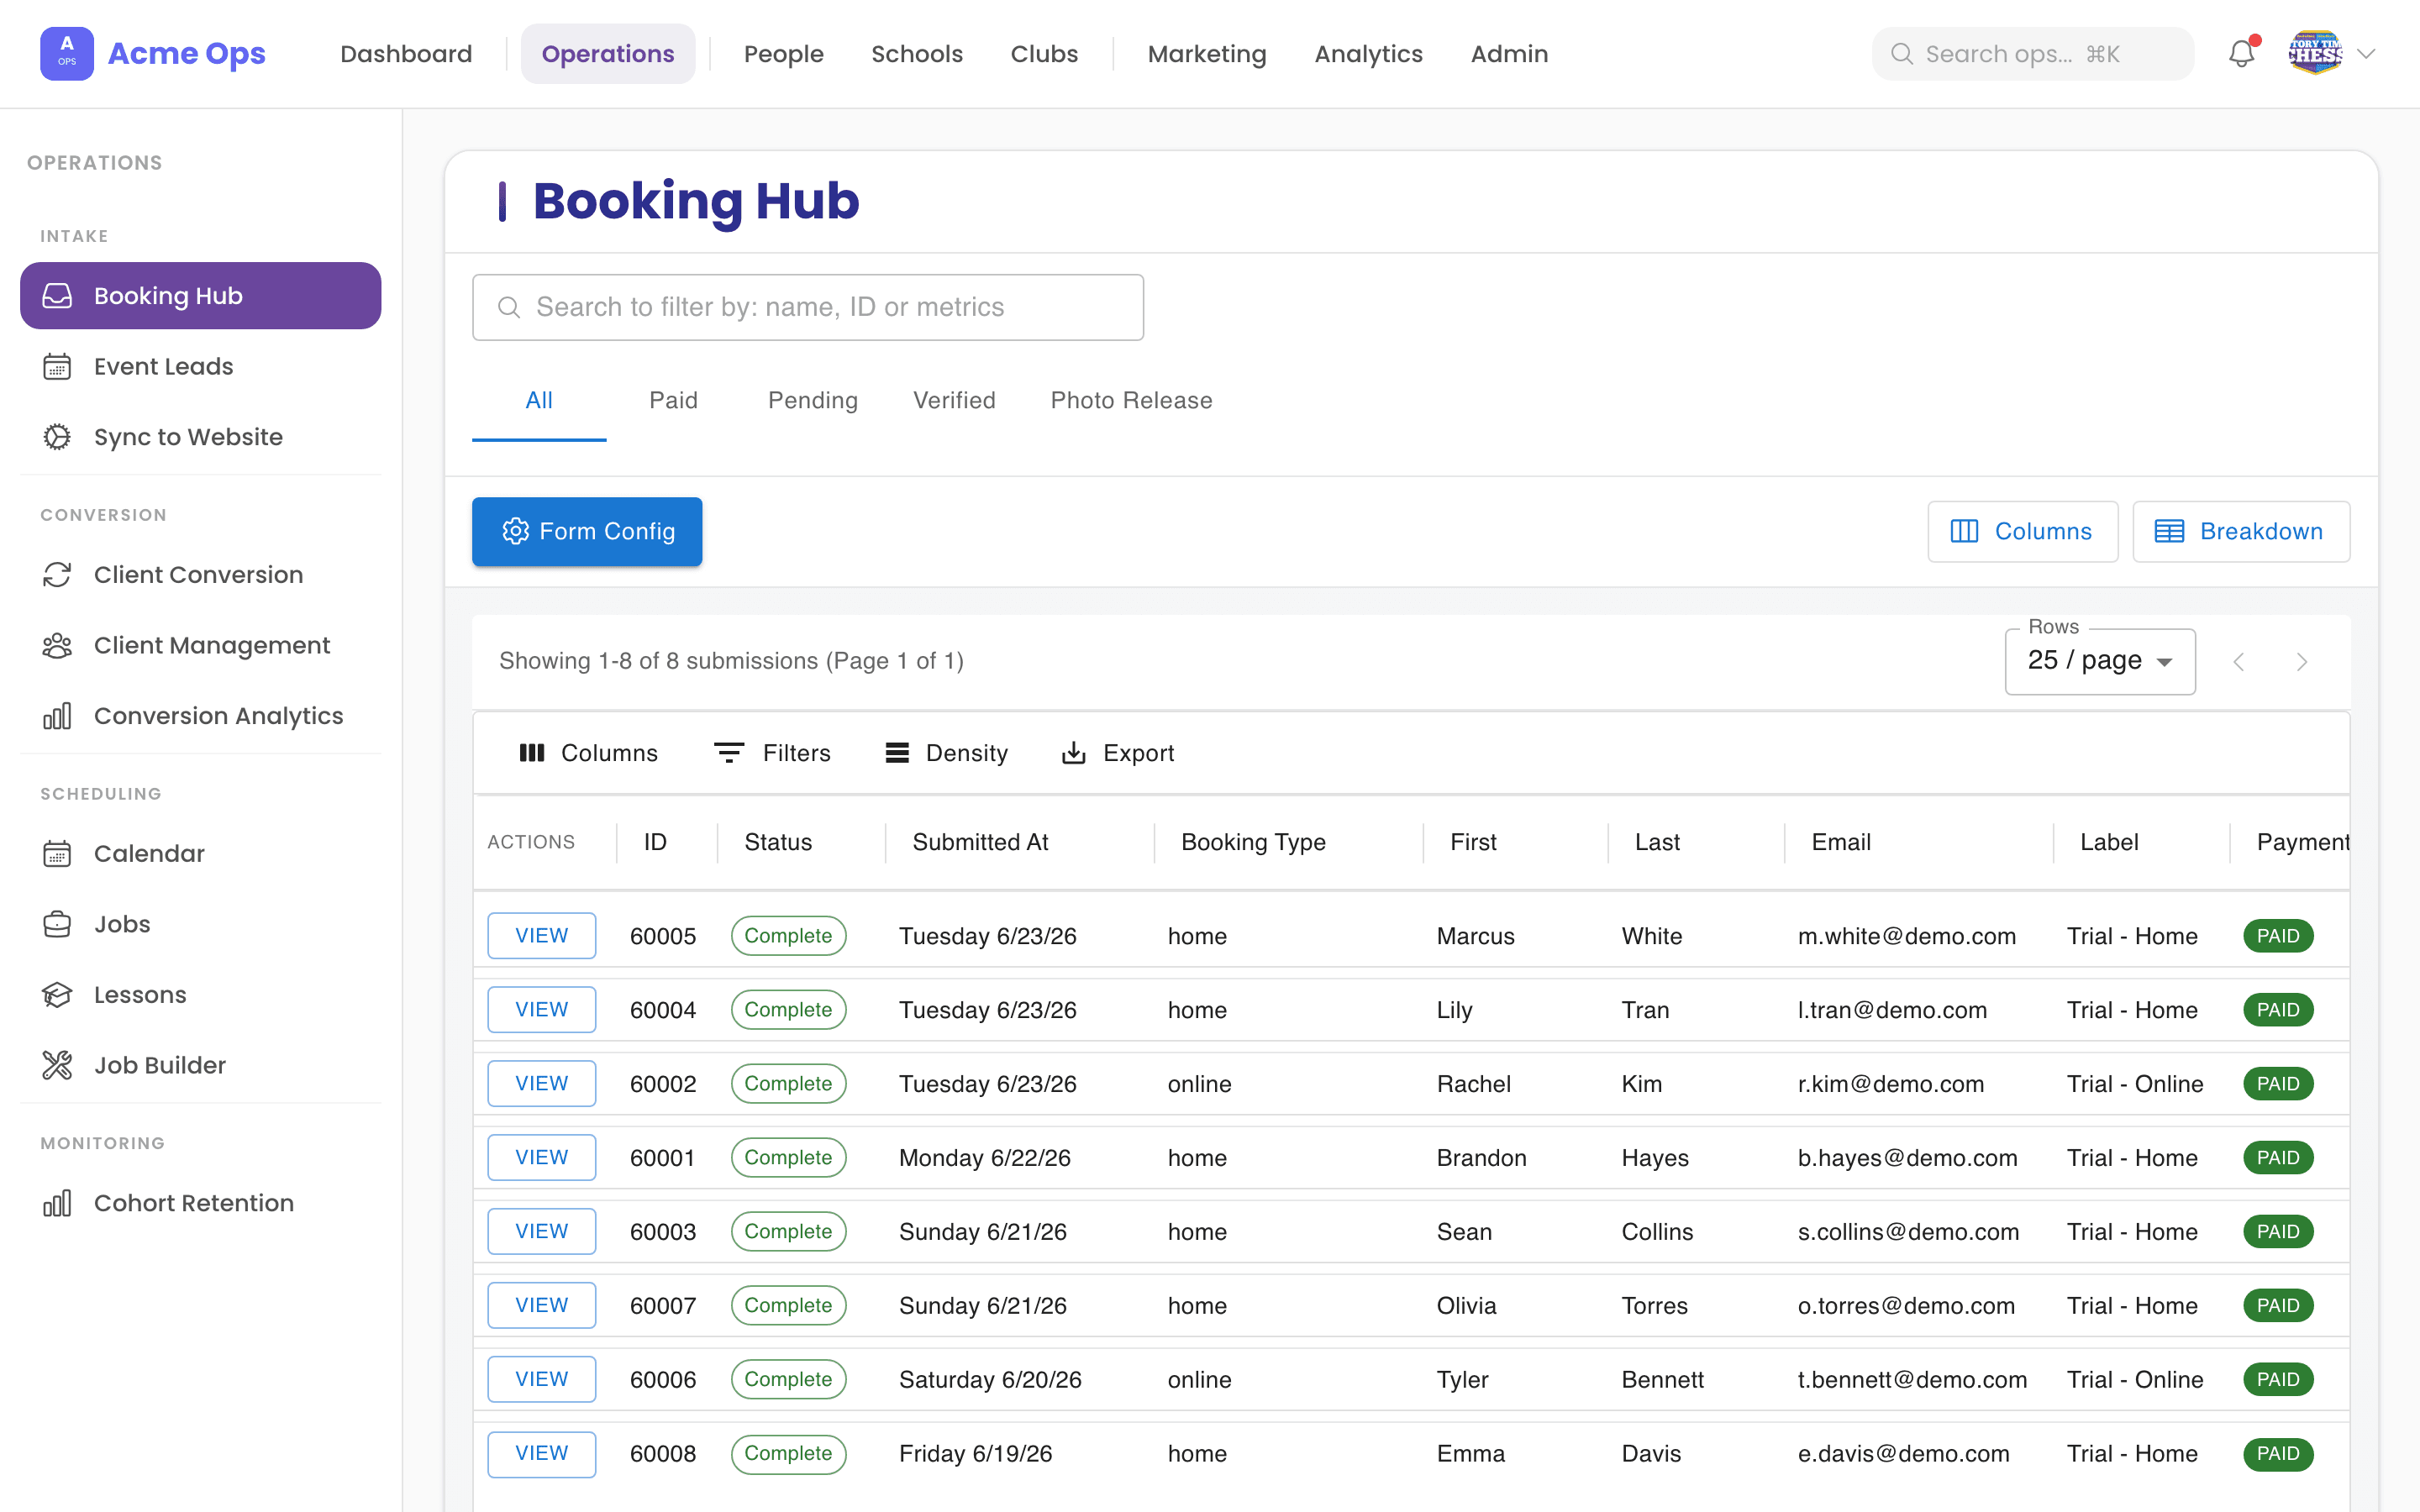The width and height of the screenshot is (2420, 1512).
Task: Switch to the Verified tab
Action: (954, 401)
